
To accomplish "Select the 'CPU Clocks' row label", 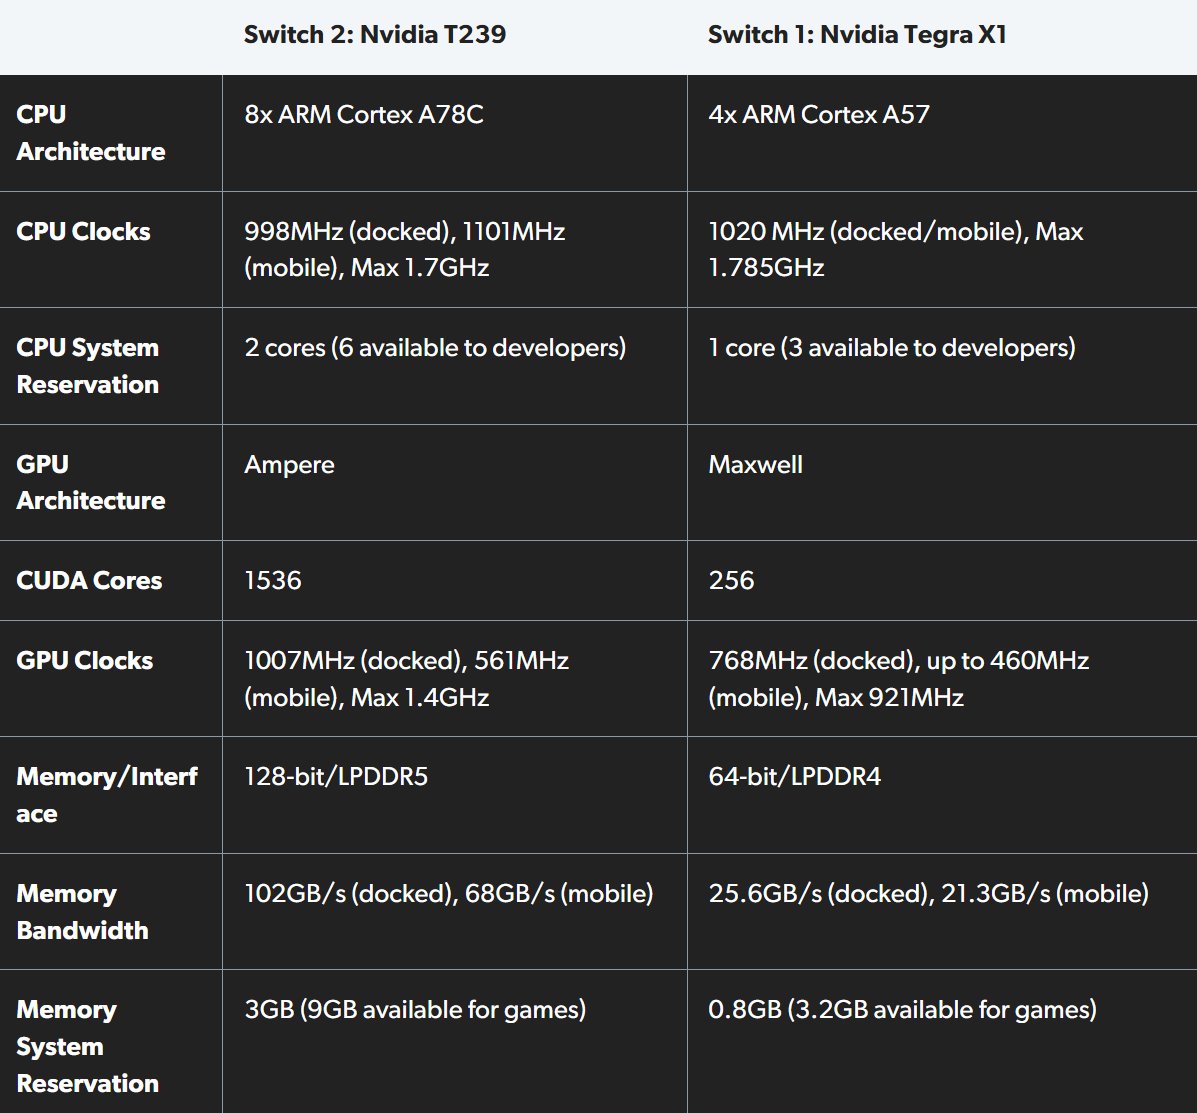I will coord(84,232).
